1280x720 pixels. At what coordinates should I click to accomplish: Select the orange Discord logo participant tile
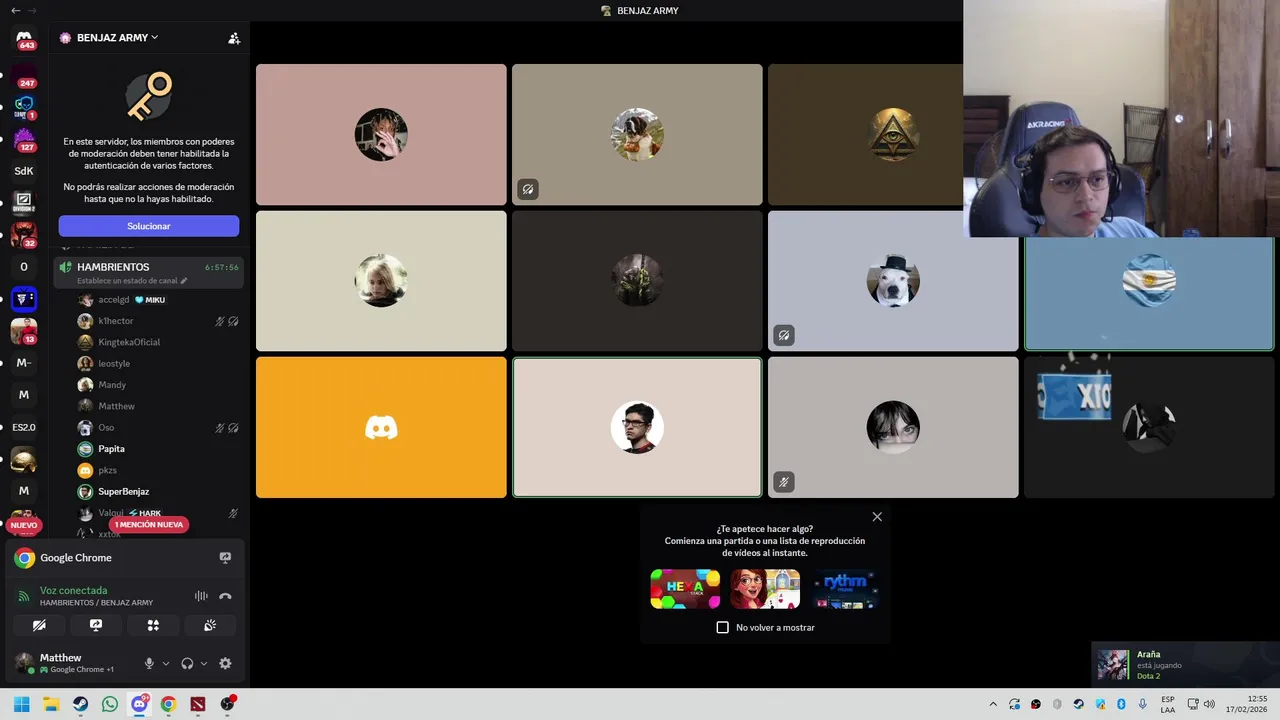[381, 427]
